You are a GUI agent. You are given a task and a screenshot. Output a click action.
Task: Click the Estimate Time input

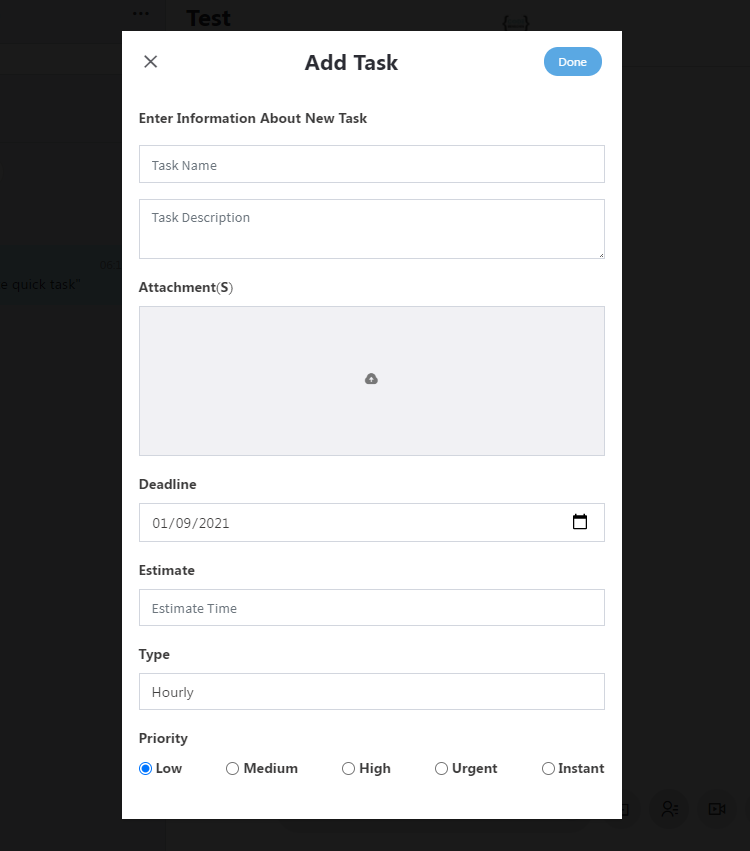372,607
